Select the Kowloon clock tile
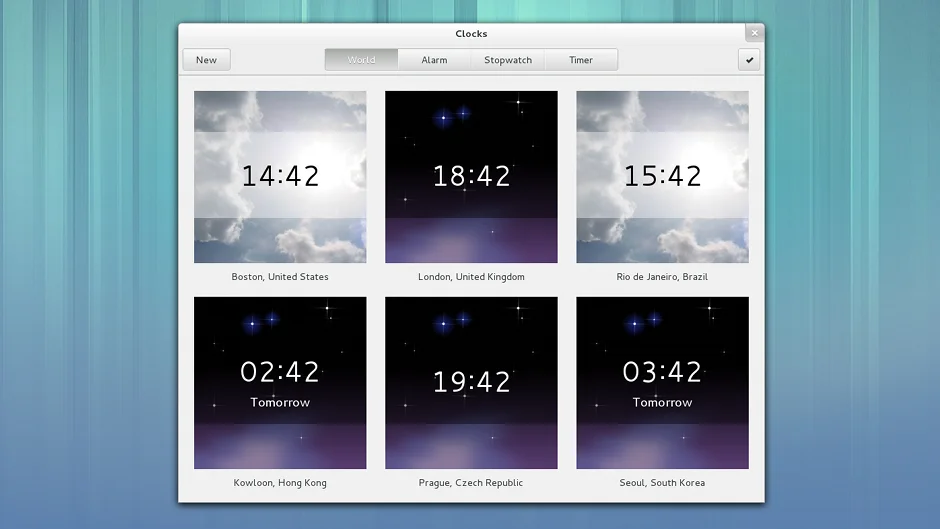This screenshot has width=940, height=529. [x=280, y=383]
